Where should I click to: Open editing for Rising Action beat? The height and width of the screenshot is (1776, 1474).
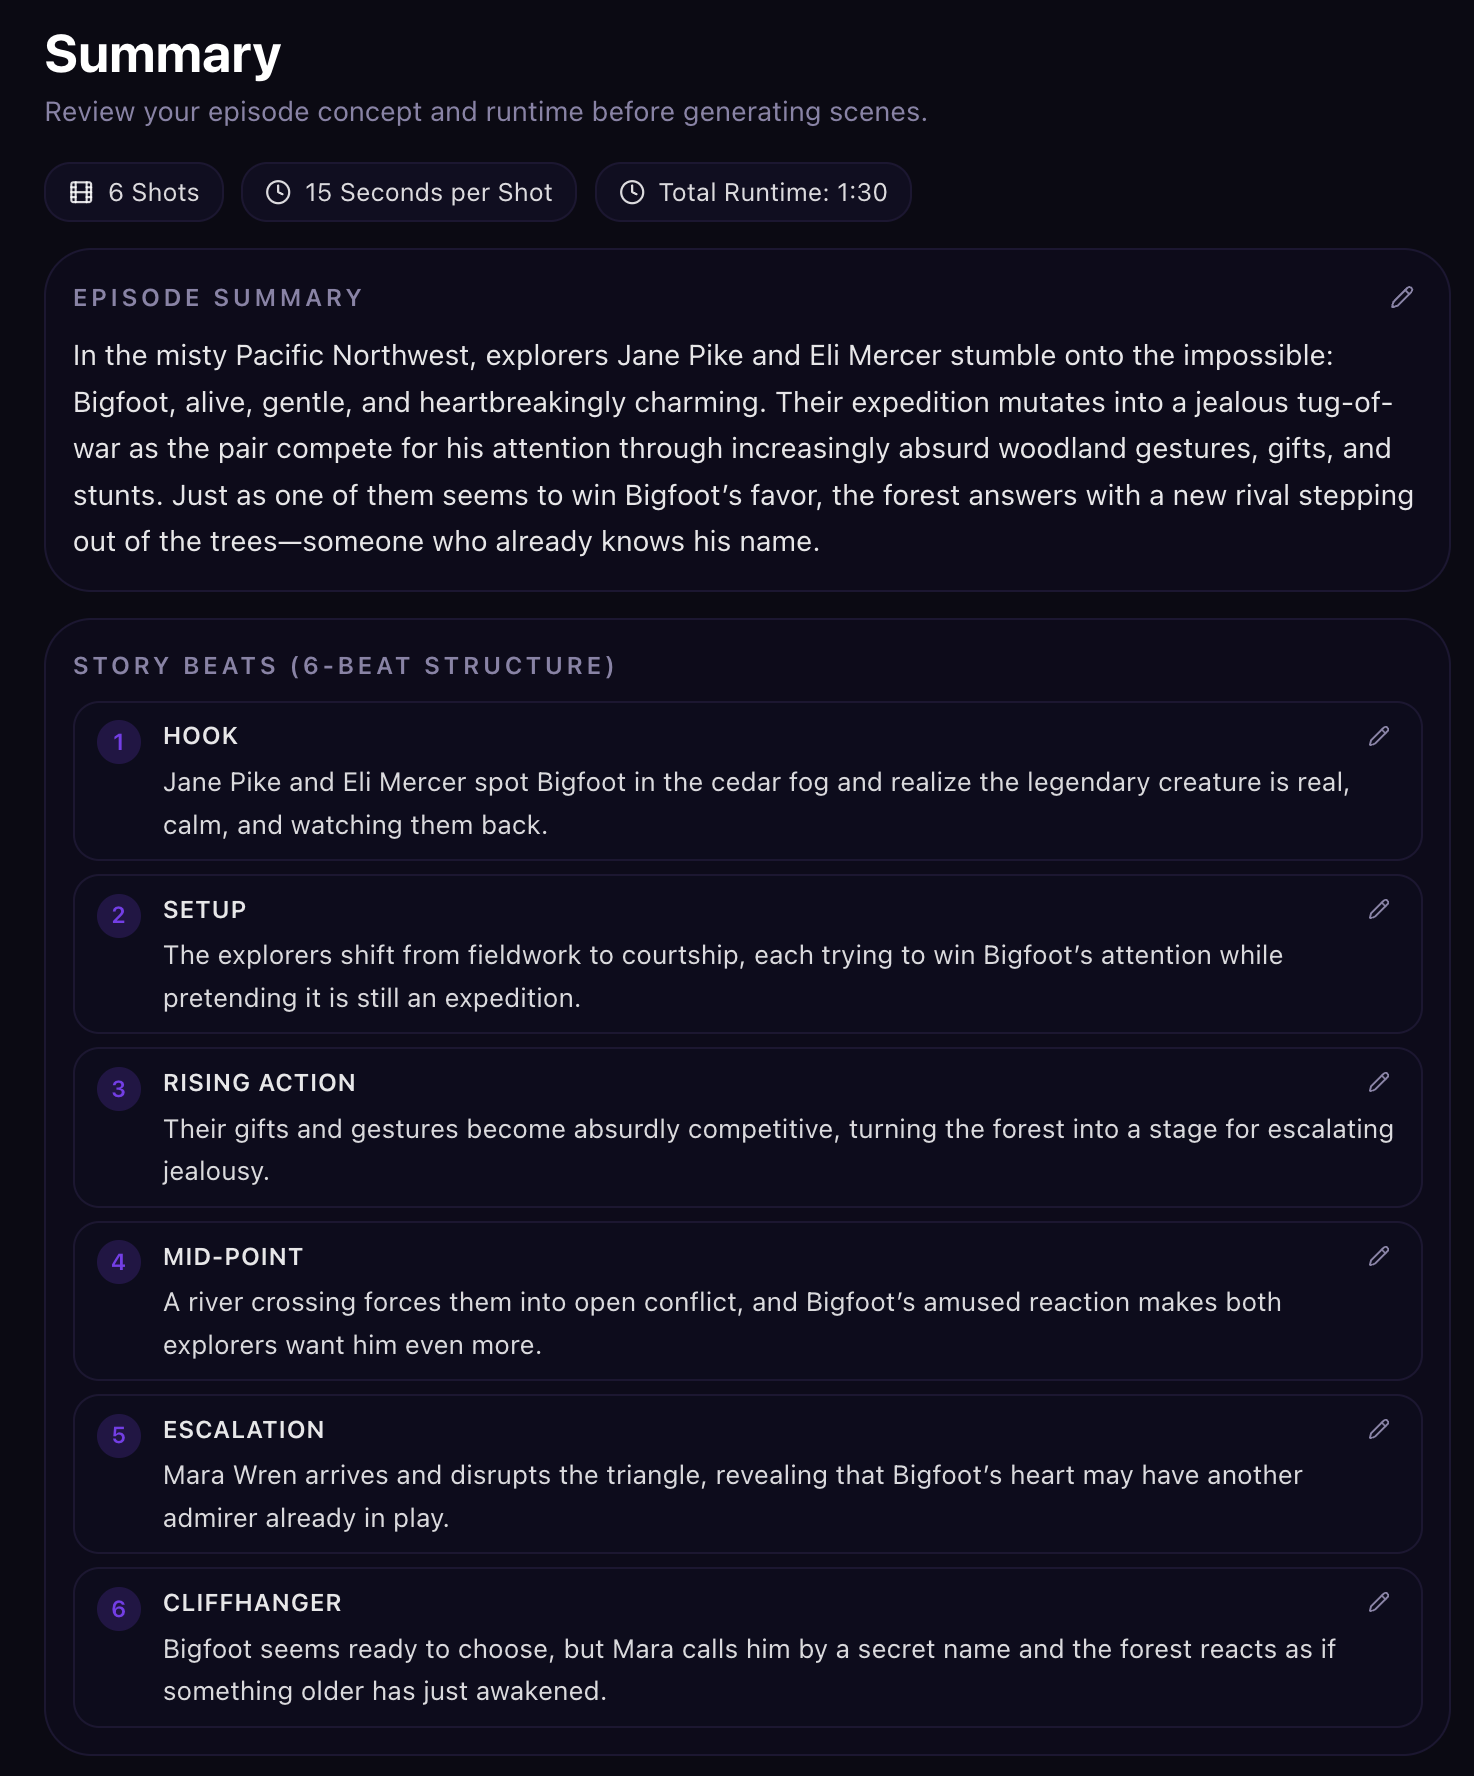(x=1379, y=1082)
